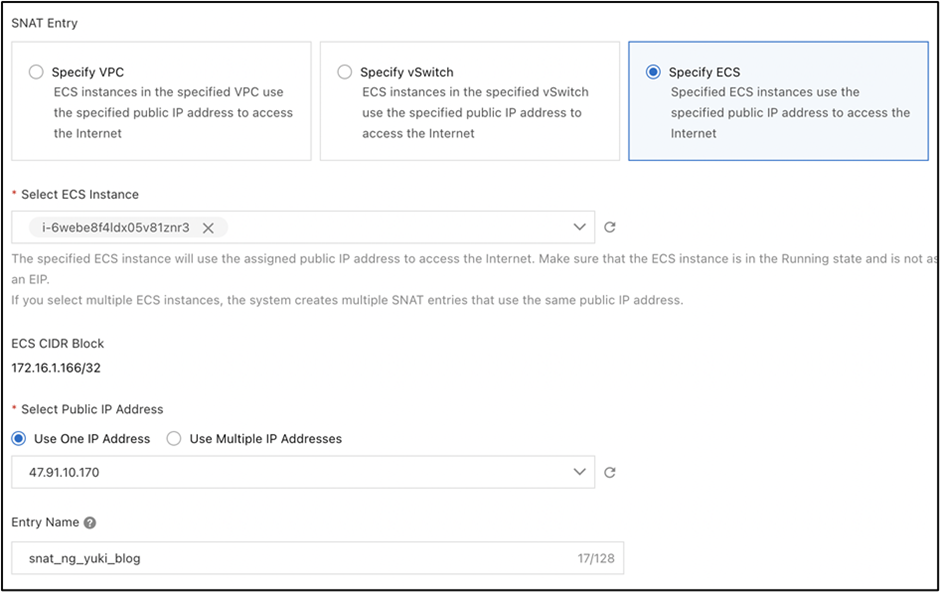The width and height of the screenshot is (940, 592).
Task: Select the Specify vSwitch radio button
Action: coord(345,72)
